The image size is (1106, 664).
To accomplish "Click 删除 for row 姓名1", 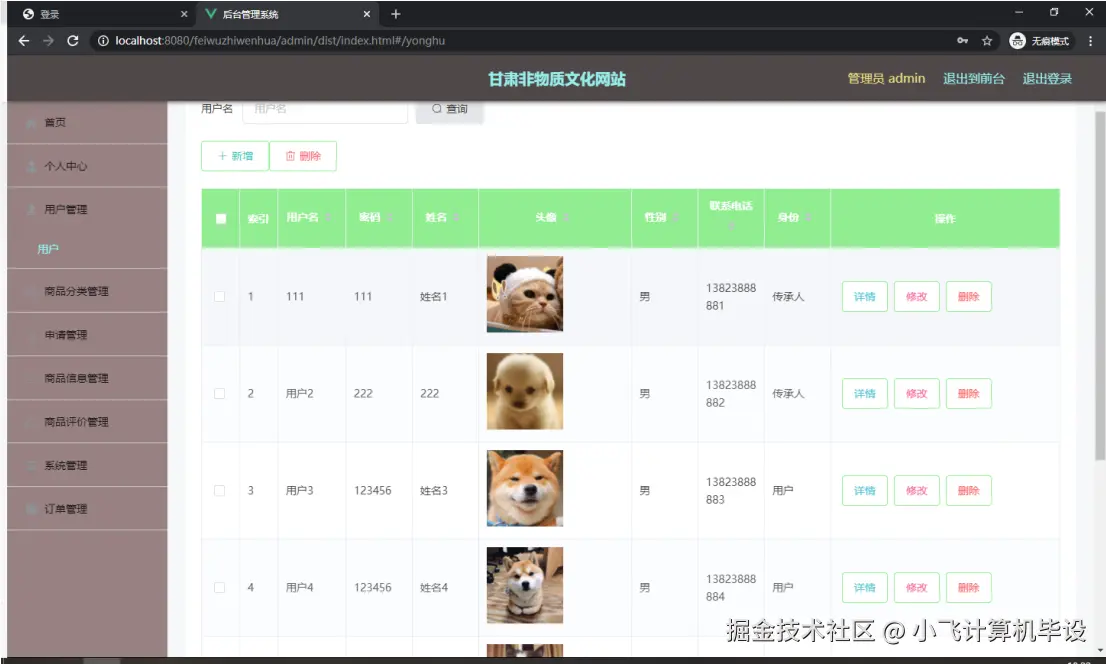I will coord(968,296).
